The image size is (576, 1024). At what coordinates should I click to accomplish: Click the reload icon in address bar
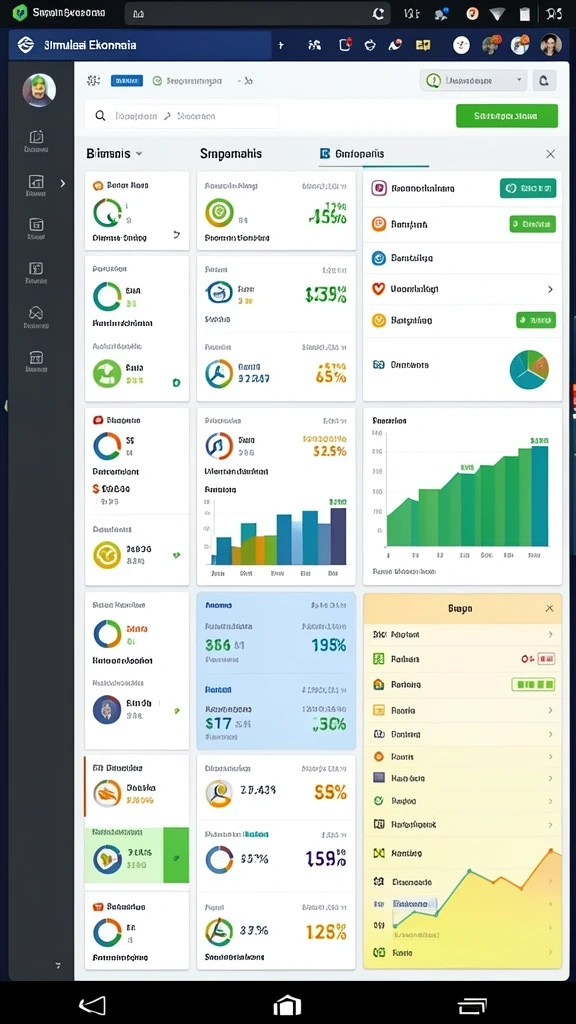click(377, 13)
